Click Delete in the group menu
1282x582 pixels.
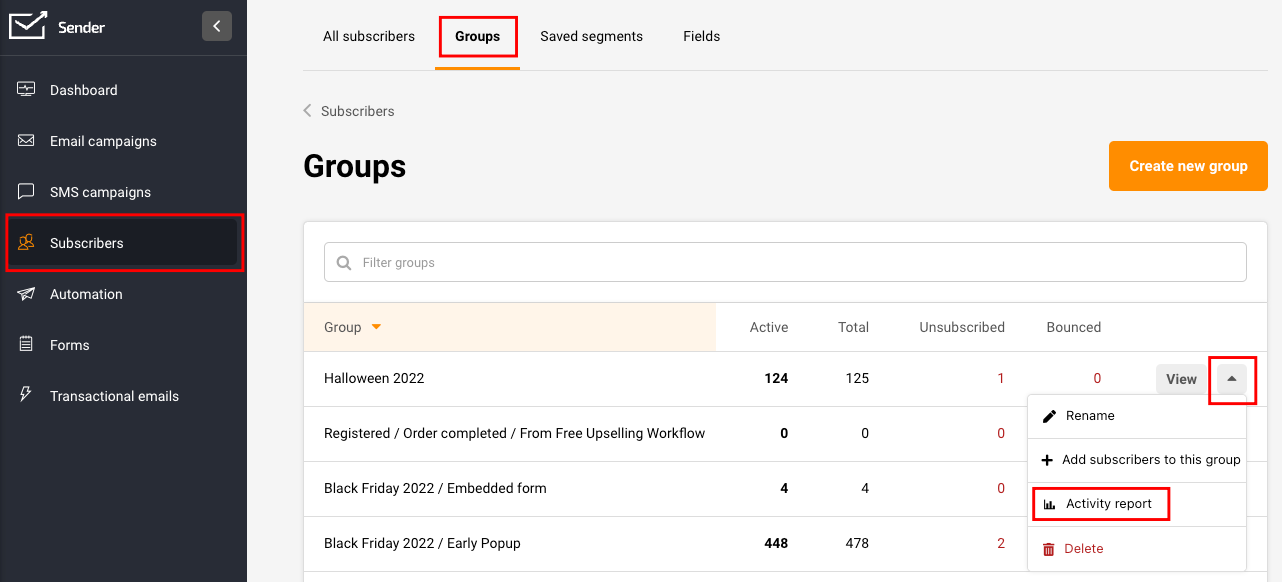(1084, 549)
